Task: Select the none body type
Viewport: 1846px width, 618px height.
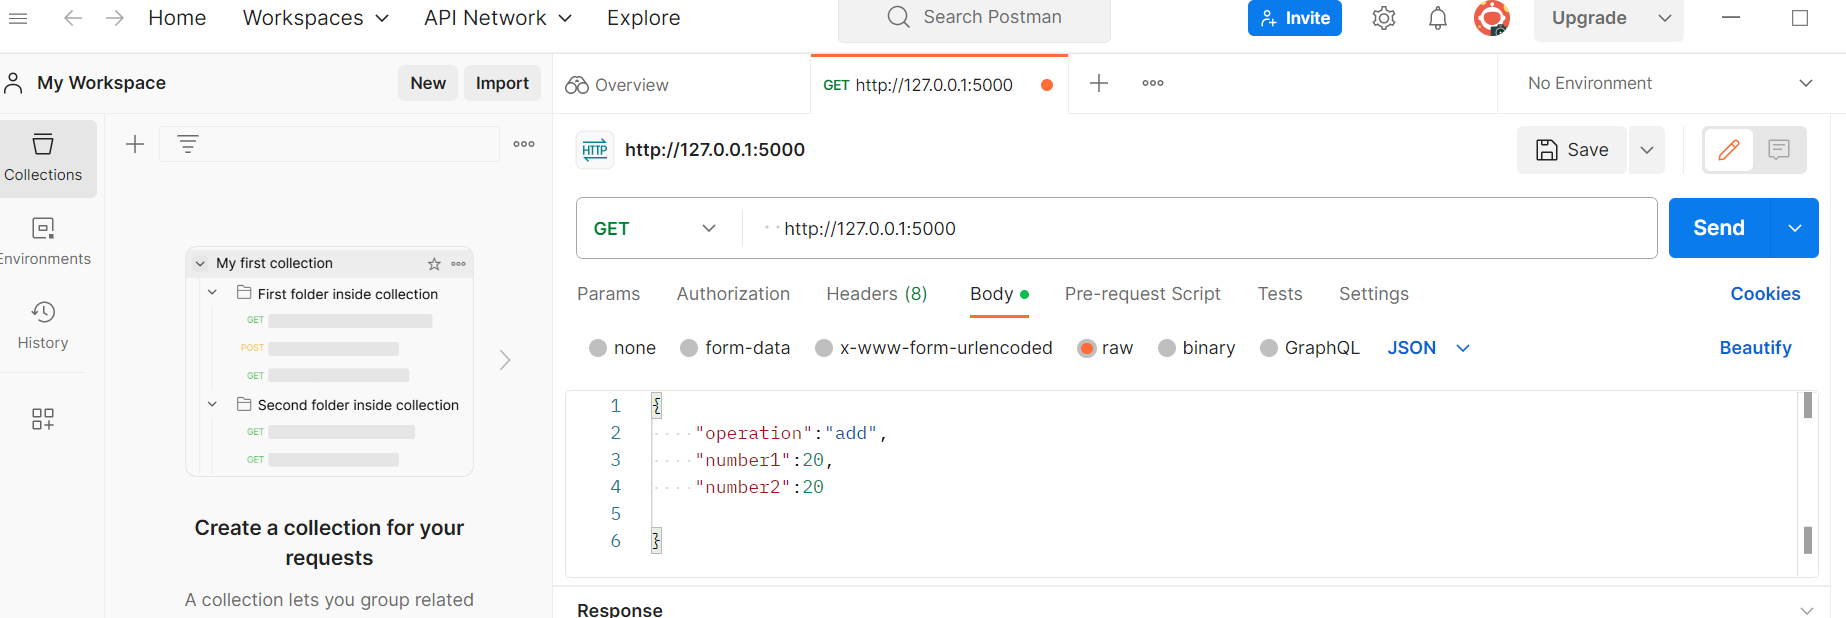Action: coord(622,348)
